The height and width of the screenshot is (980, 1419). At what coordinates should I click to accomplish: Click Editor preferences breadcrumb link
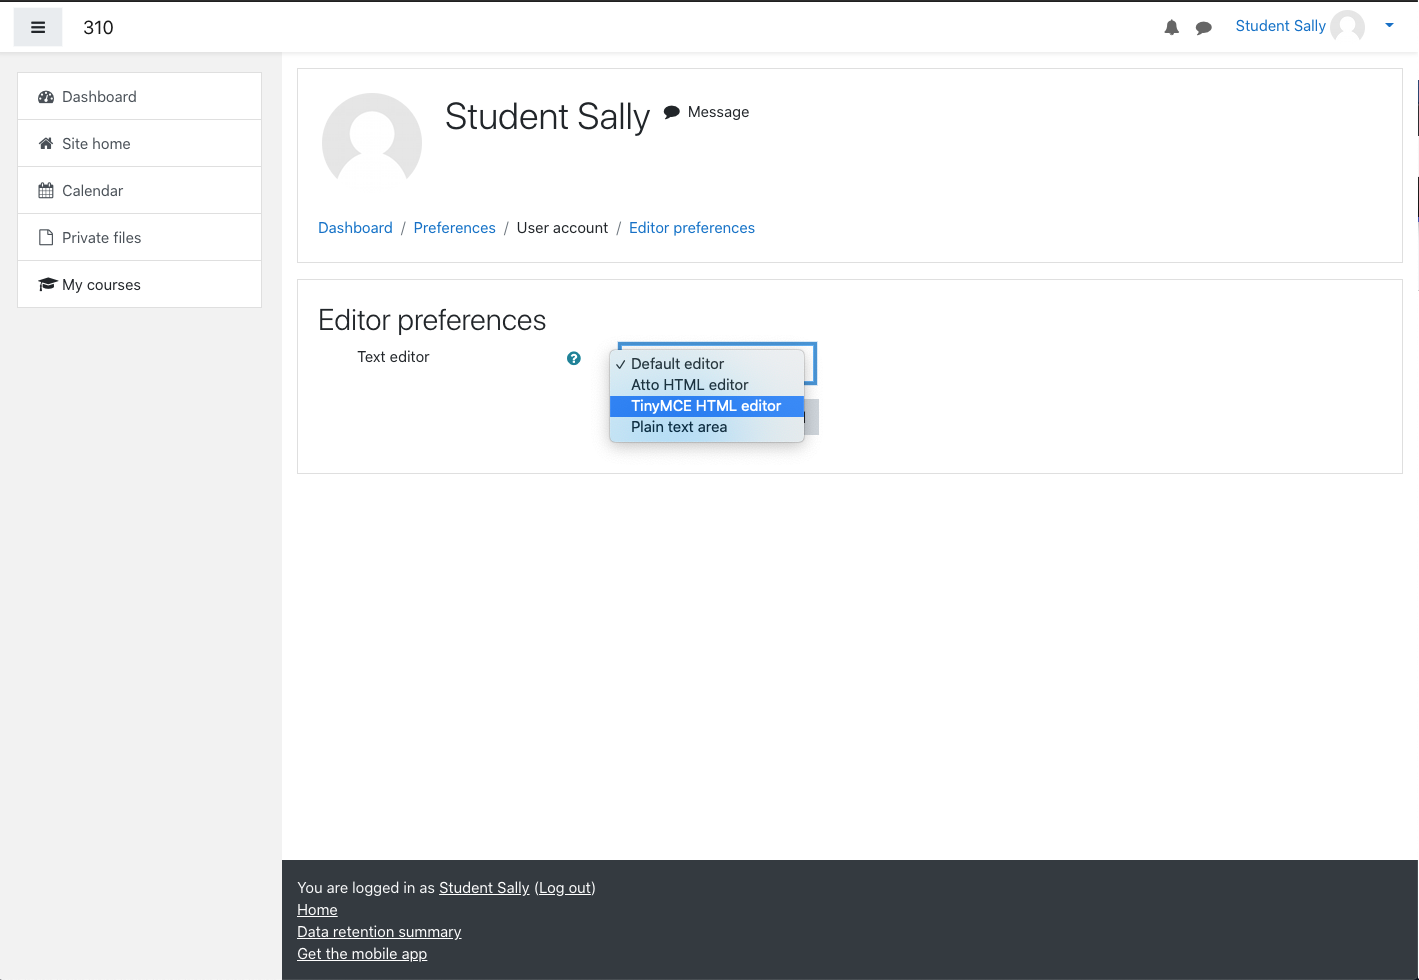pyautogui.click(x=692, y=228)
